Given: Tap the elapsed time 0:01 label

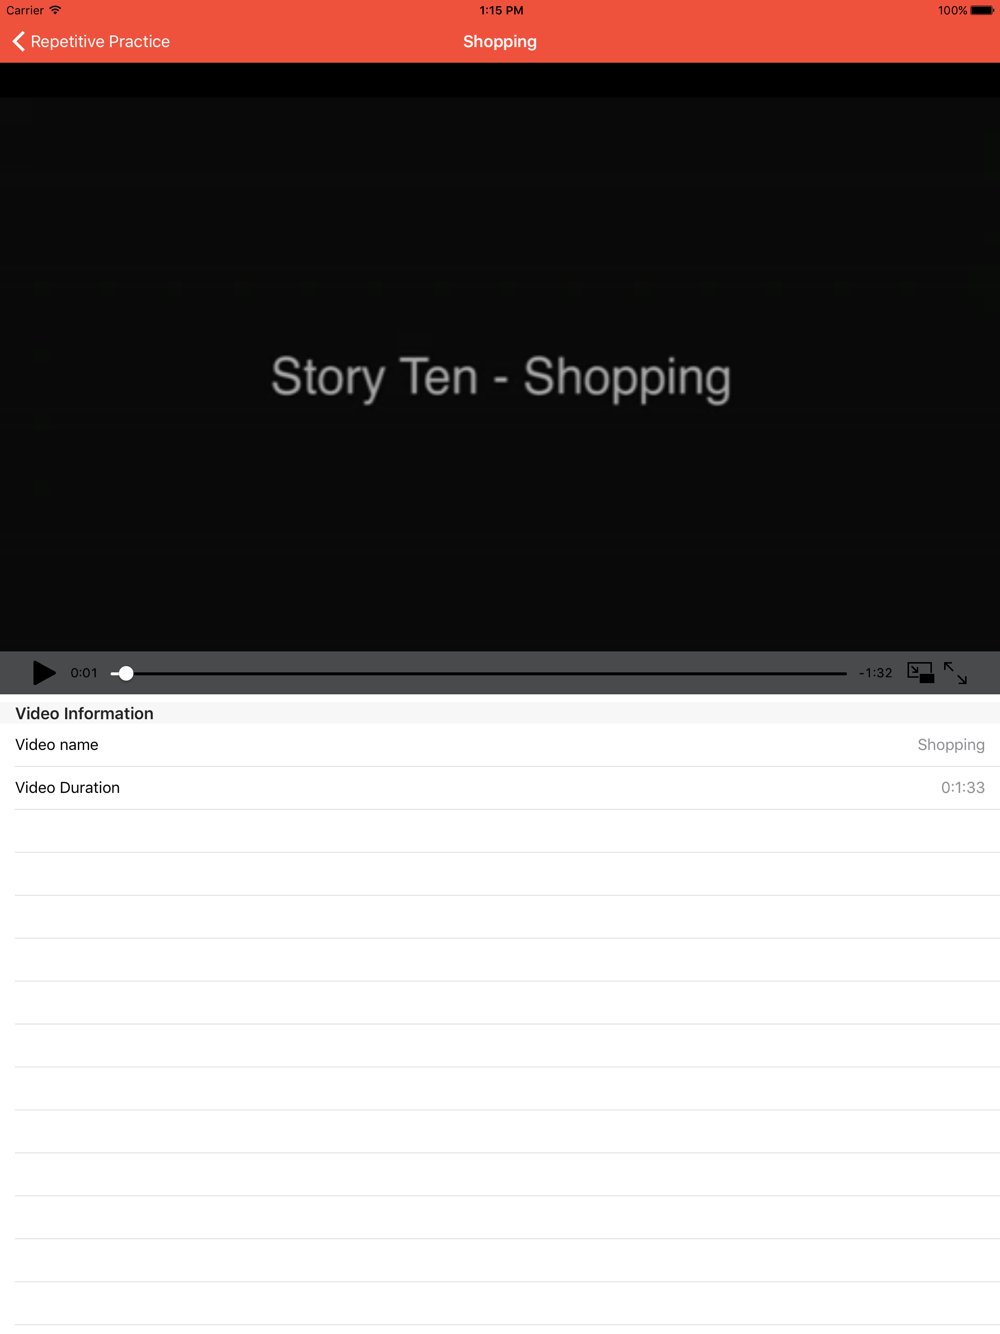Looking at the screenshot, I should tap(84, 673).
